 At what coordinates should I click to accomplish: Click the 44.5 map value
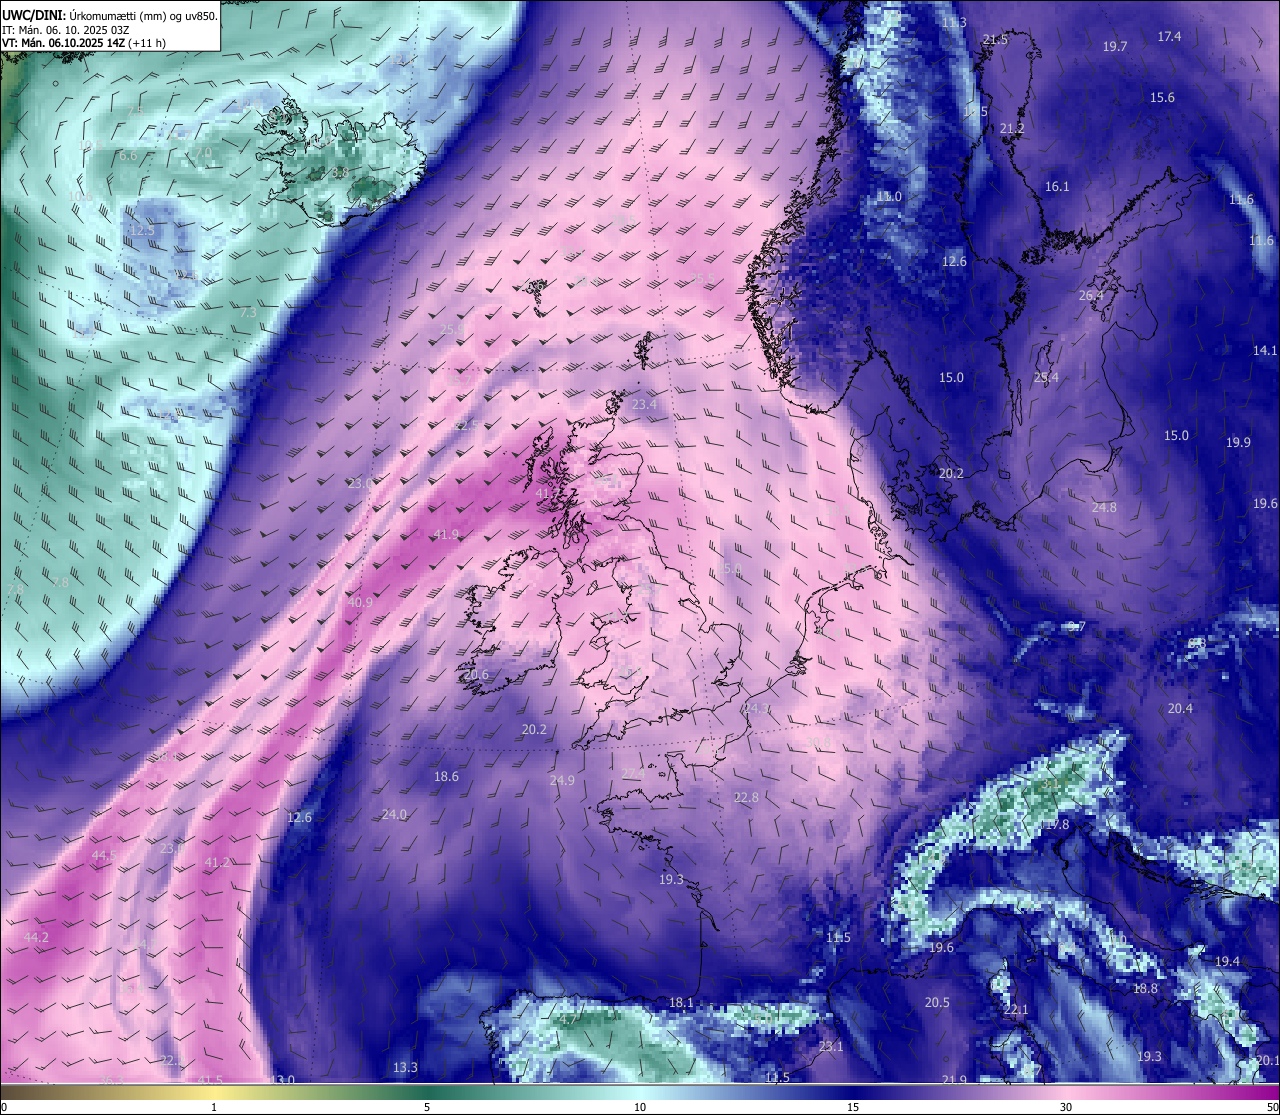pos(104,856)
